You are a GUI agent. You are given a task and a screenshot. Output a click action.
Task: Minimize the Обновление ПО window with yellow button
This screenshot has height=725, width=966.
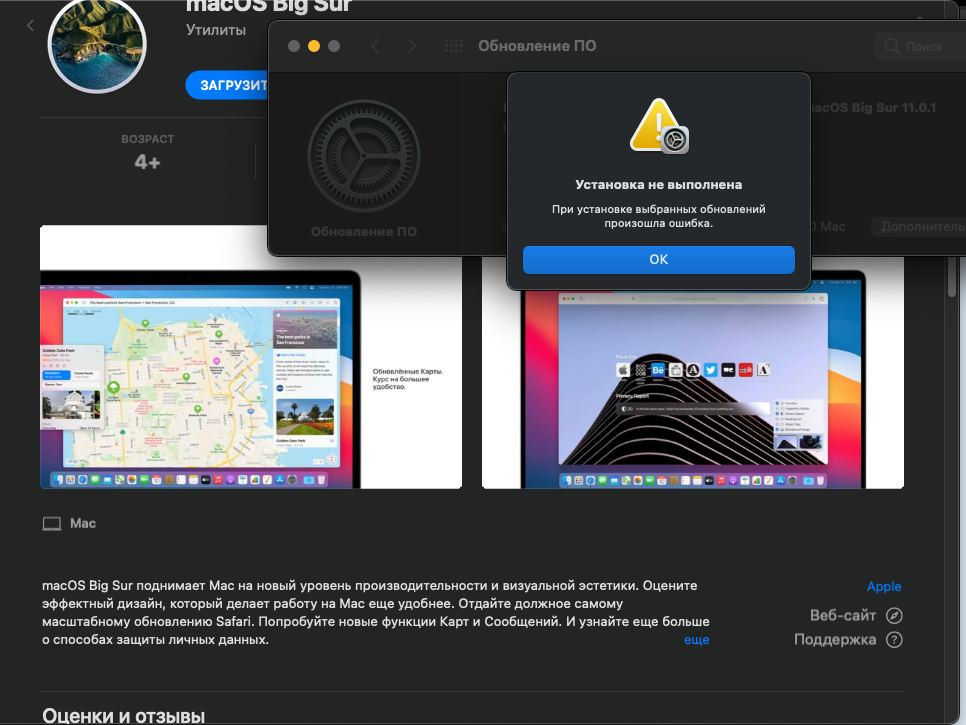[x=314, y=46]
